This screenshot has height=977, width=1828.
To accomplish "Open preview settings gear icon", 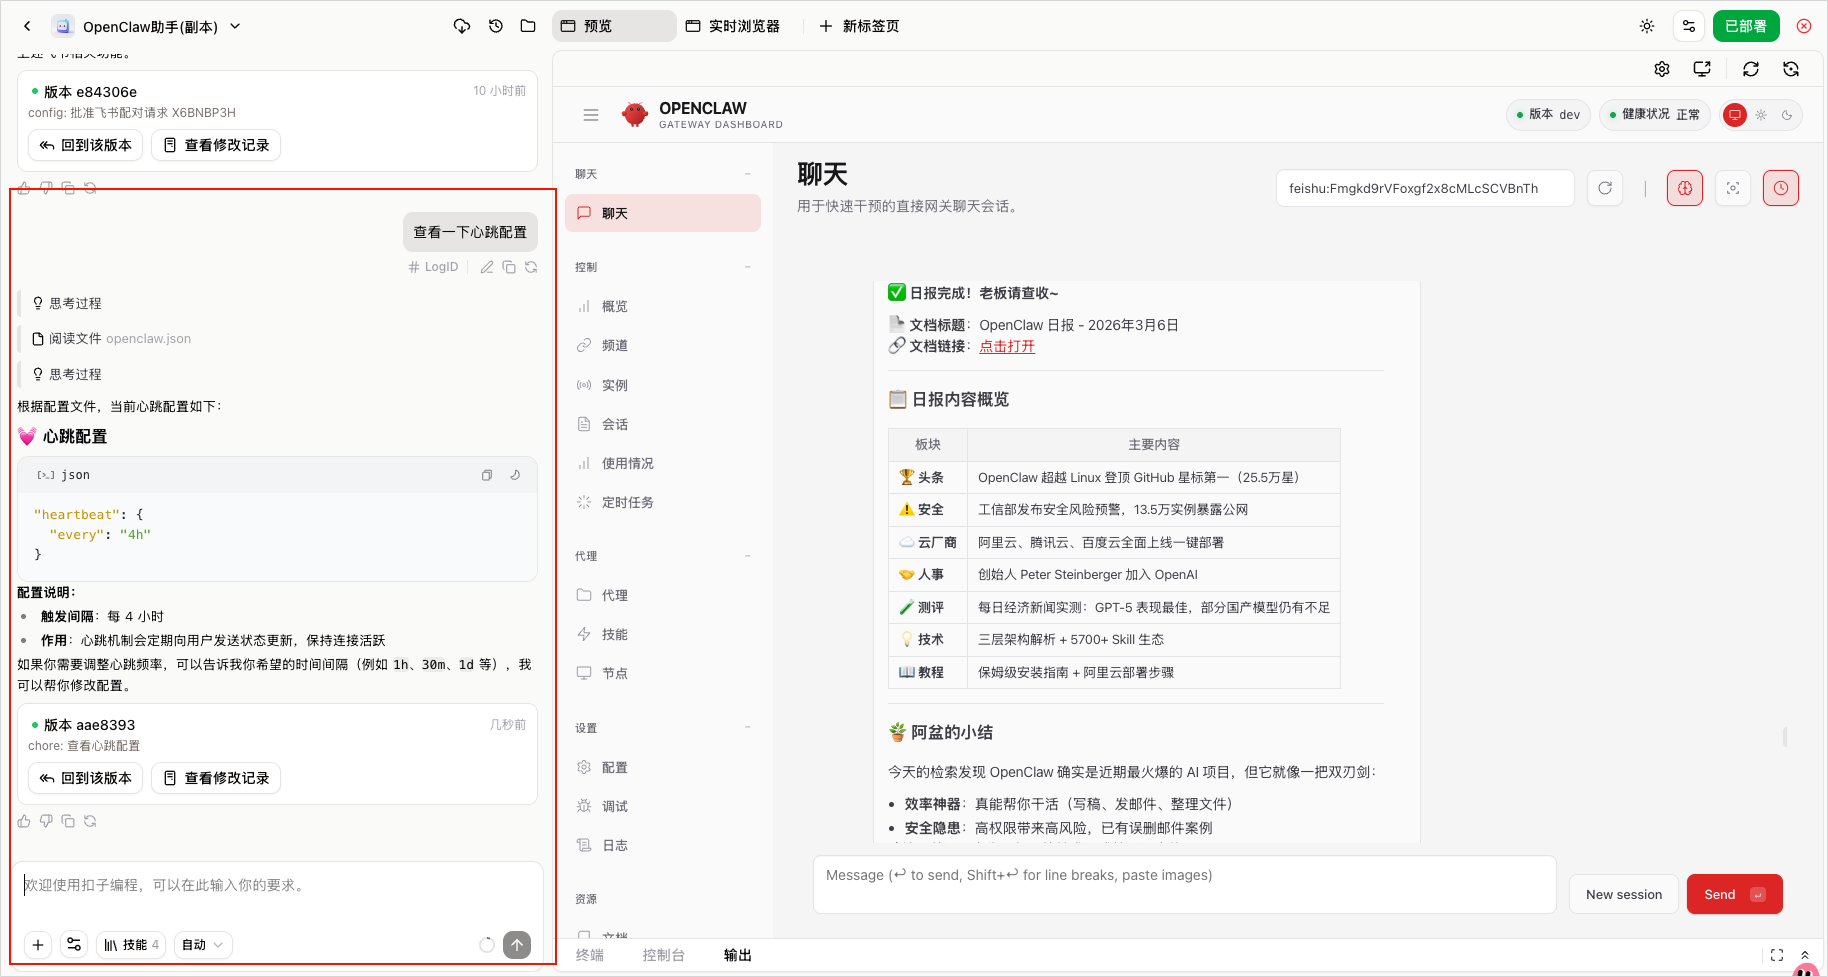I will (1662, 69).
